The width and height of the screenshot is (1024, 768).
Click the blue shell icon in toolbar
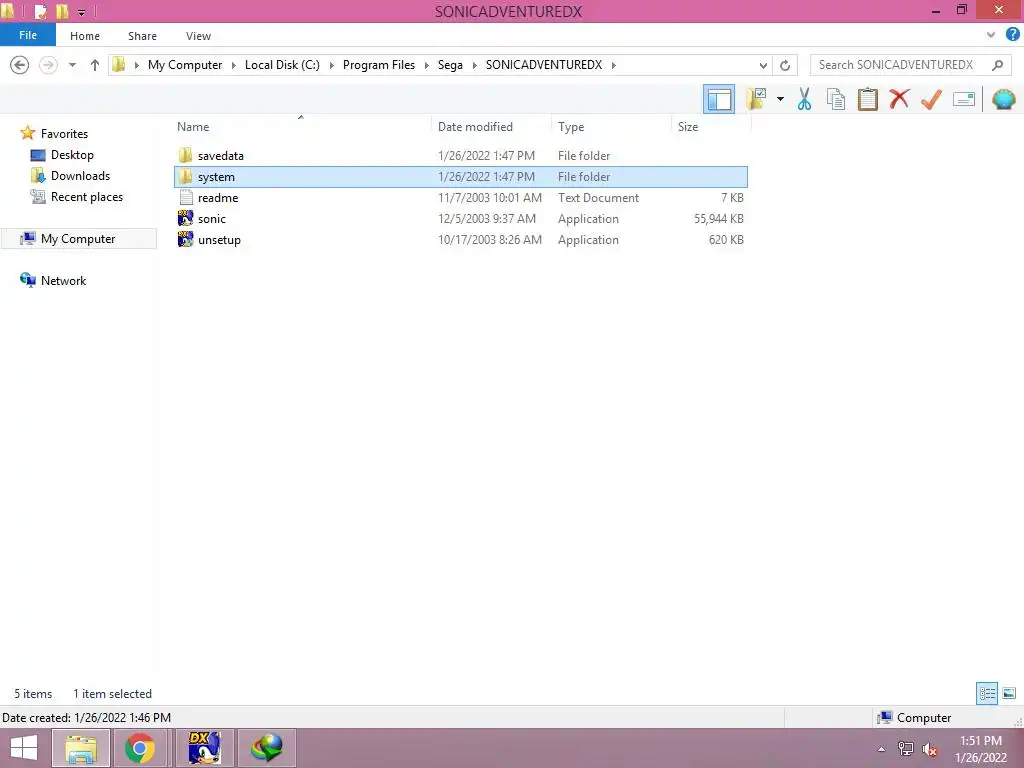(x=1004, y=99)
